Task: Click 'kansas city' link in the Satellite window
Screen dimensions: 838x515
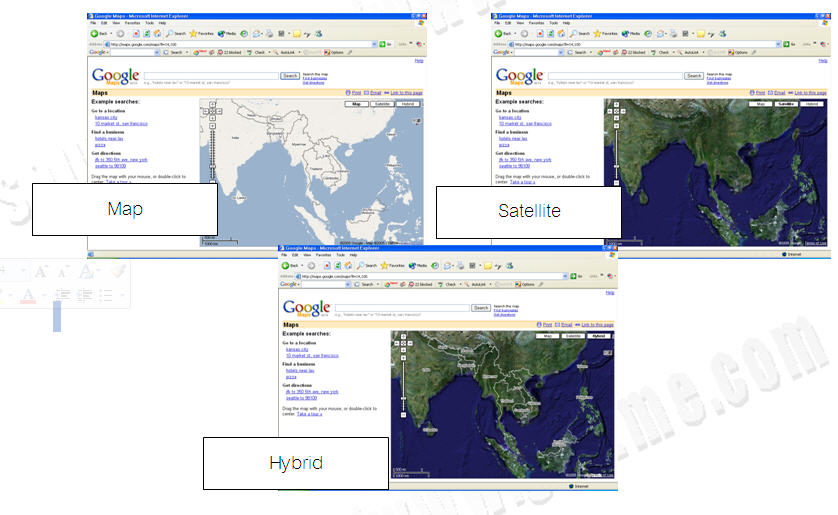Action: [510, 117]
